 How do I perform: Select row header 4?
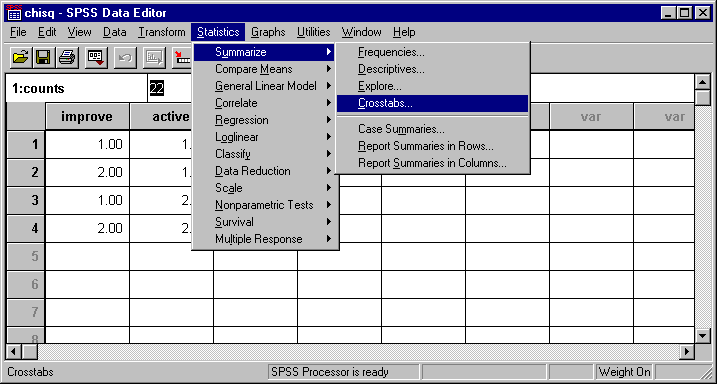pyautogui.click(x=26, y=228)
